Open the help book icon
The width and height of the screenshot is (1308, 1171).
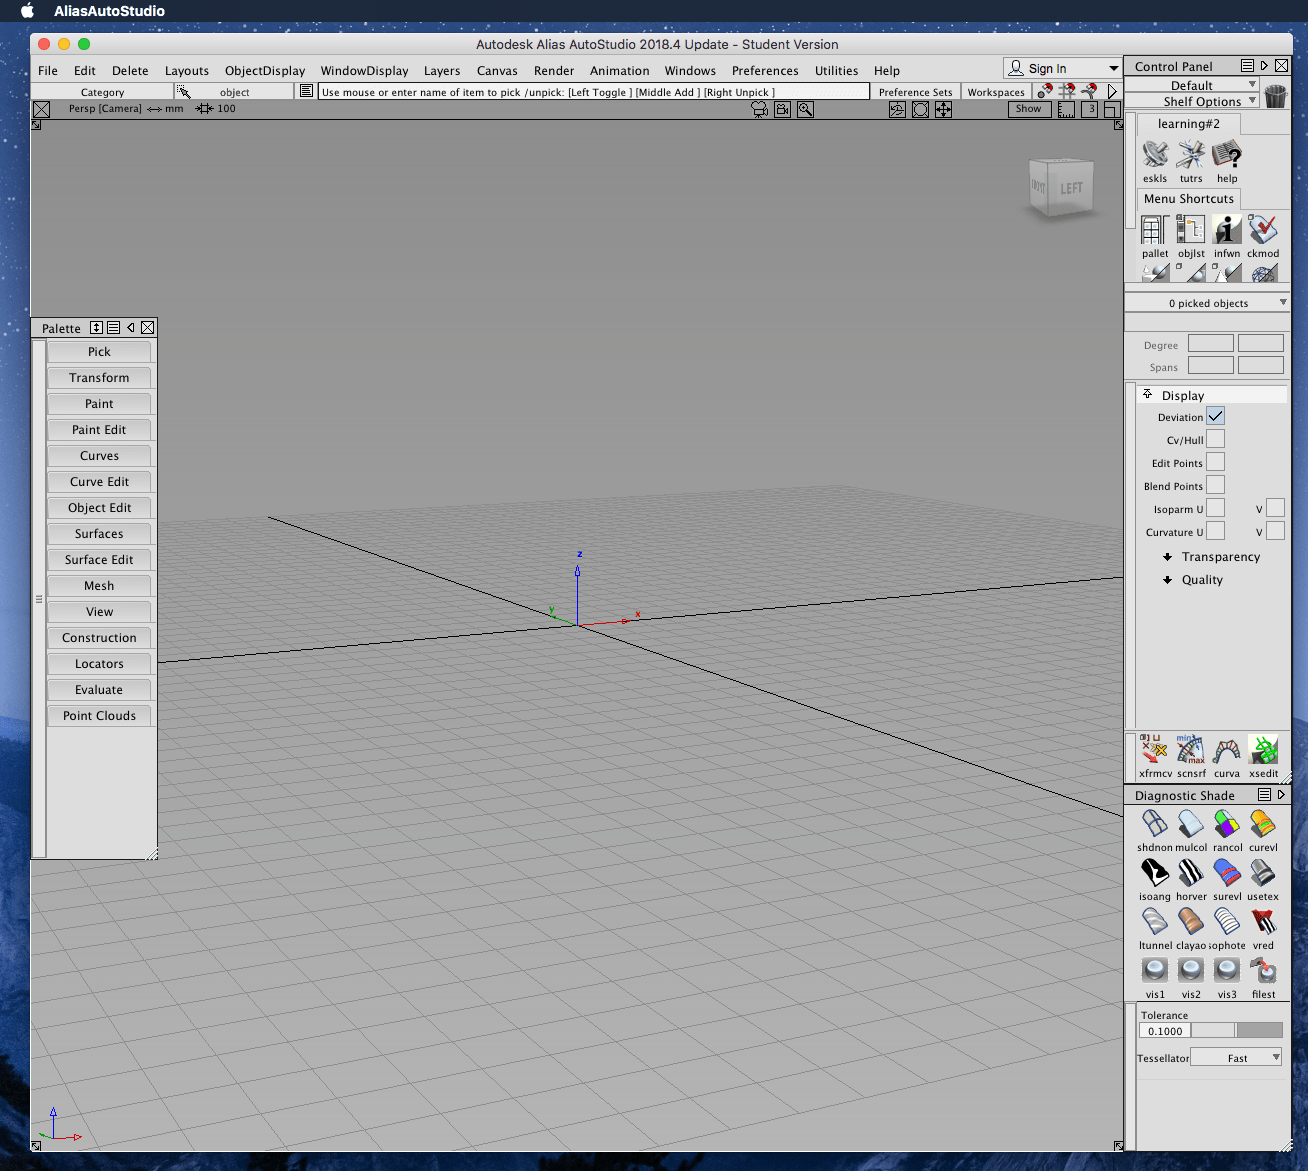point(1227,155)
